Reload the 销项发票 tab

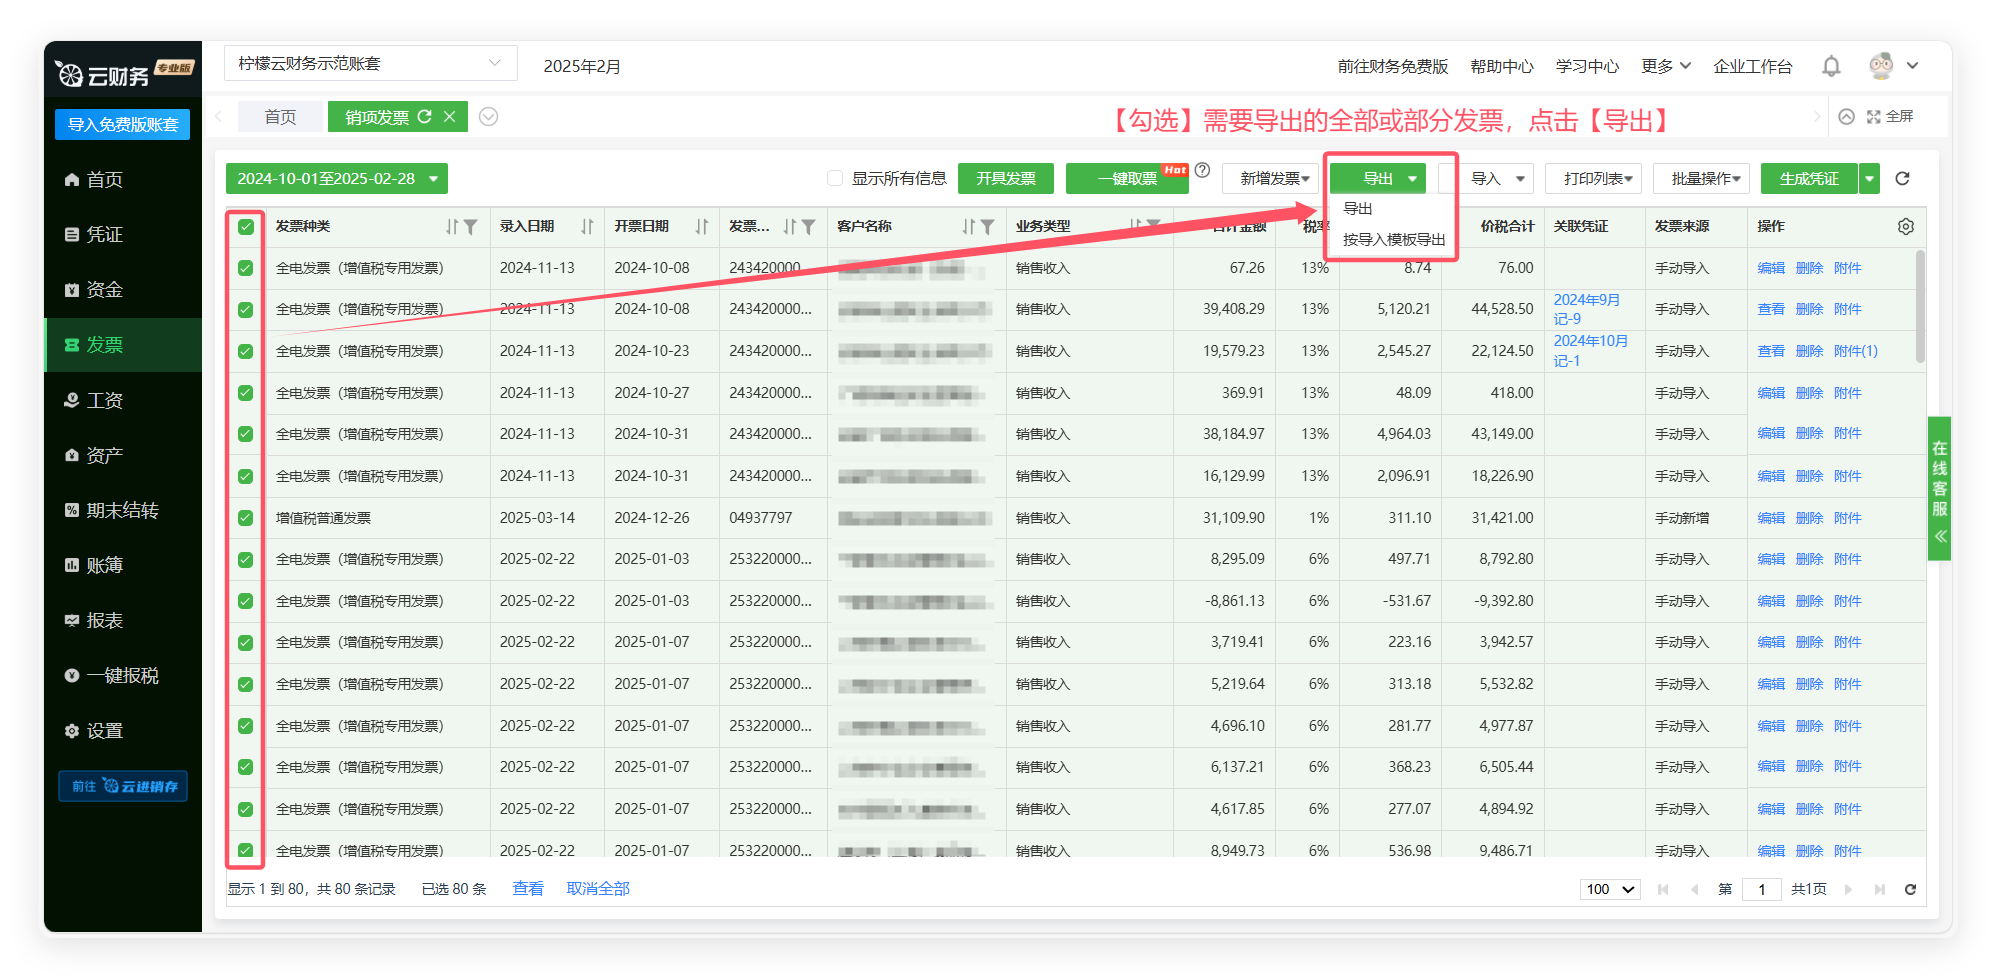tap(425, 117)
